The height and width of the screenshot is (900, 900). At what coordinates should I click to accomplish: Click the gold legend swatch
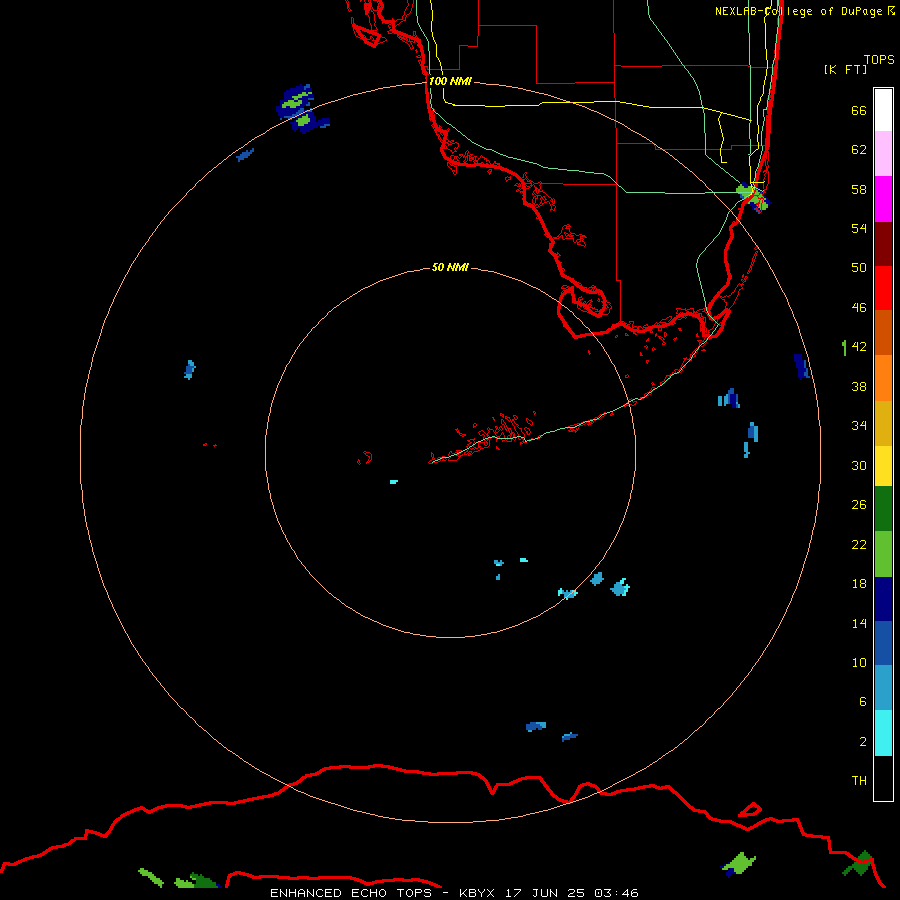coord(883,423)
